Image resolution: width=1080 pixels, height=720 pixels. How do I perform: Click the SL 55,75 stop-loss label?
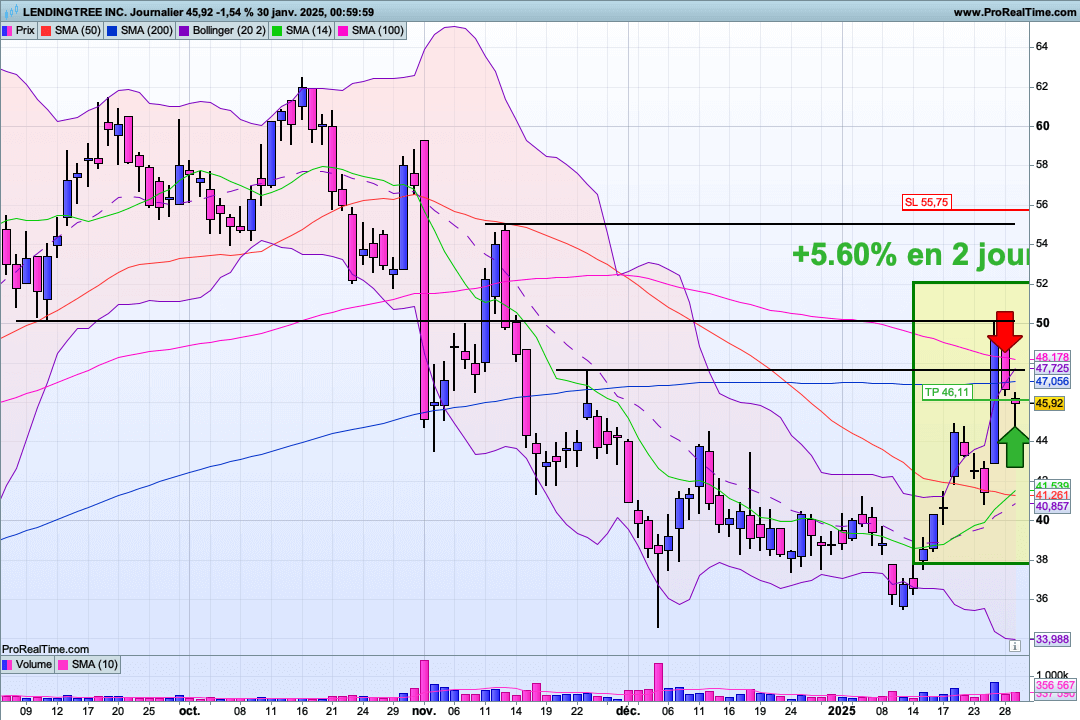click(x=926, y=202)
